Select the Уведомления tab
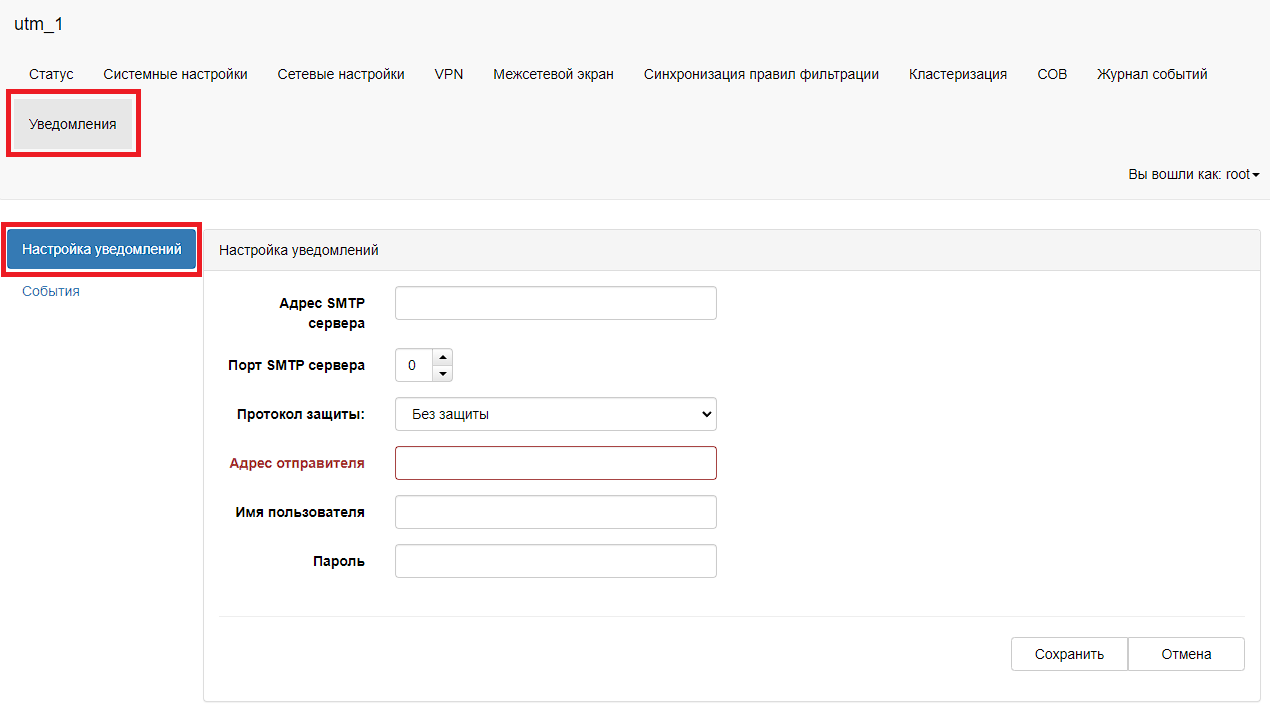Viewport: 1270px width, 708px height. (x=73, y=124)
